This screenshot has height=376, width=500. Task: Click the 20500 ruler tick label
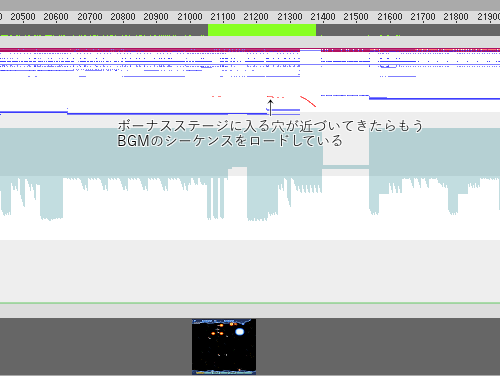[23, 17]
